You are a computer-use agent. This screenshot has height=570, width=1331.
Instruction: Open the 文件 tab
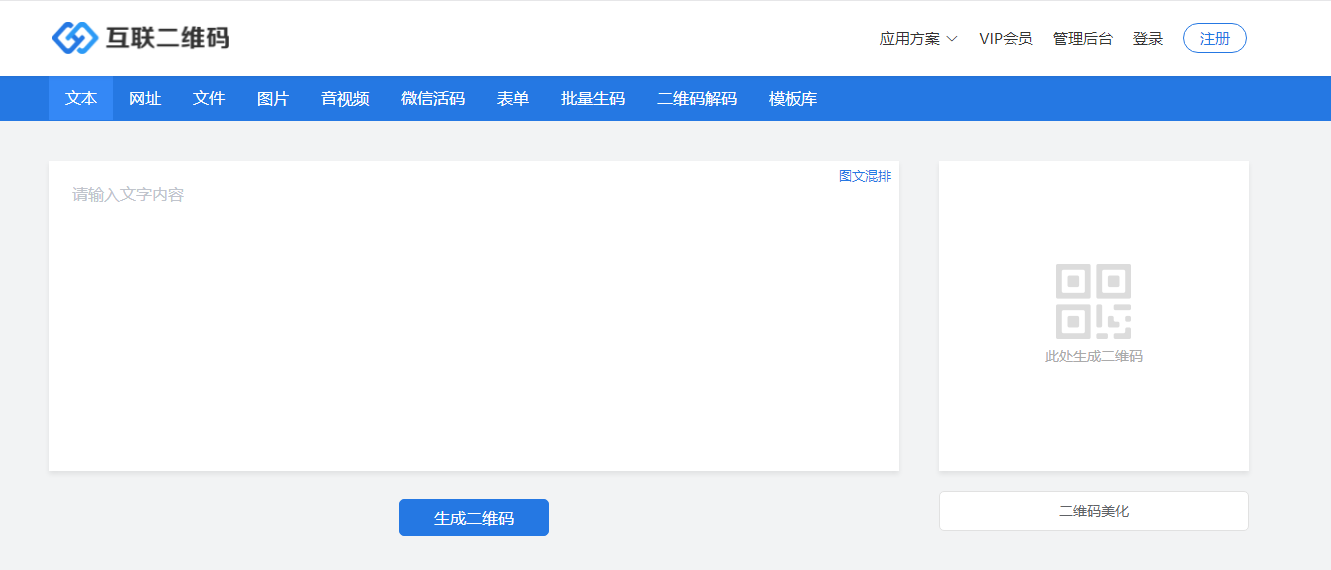coord(209,99)
